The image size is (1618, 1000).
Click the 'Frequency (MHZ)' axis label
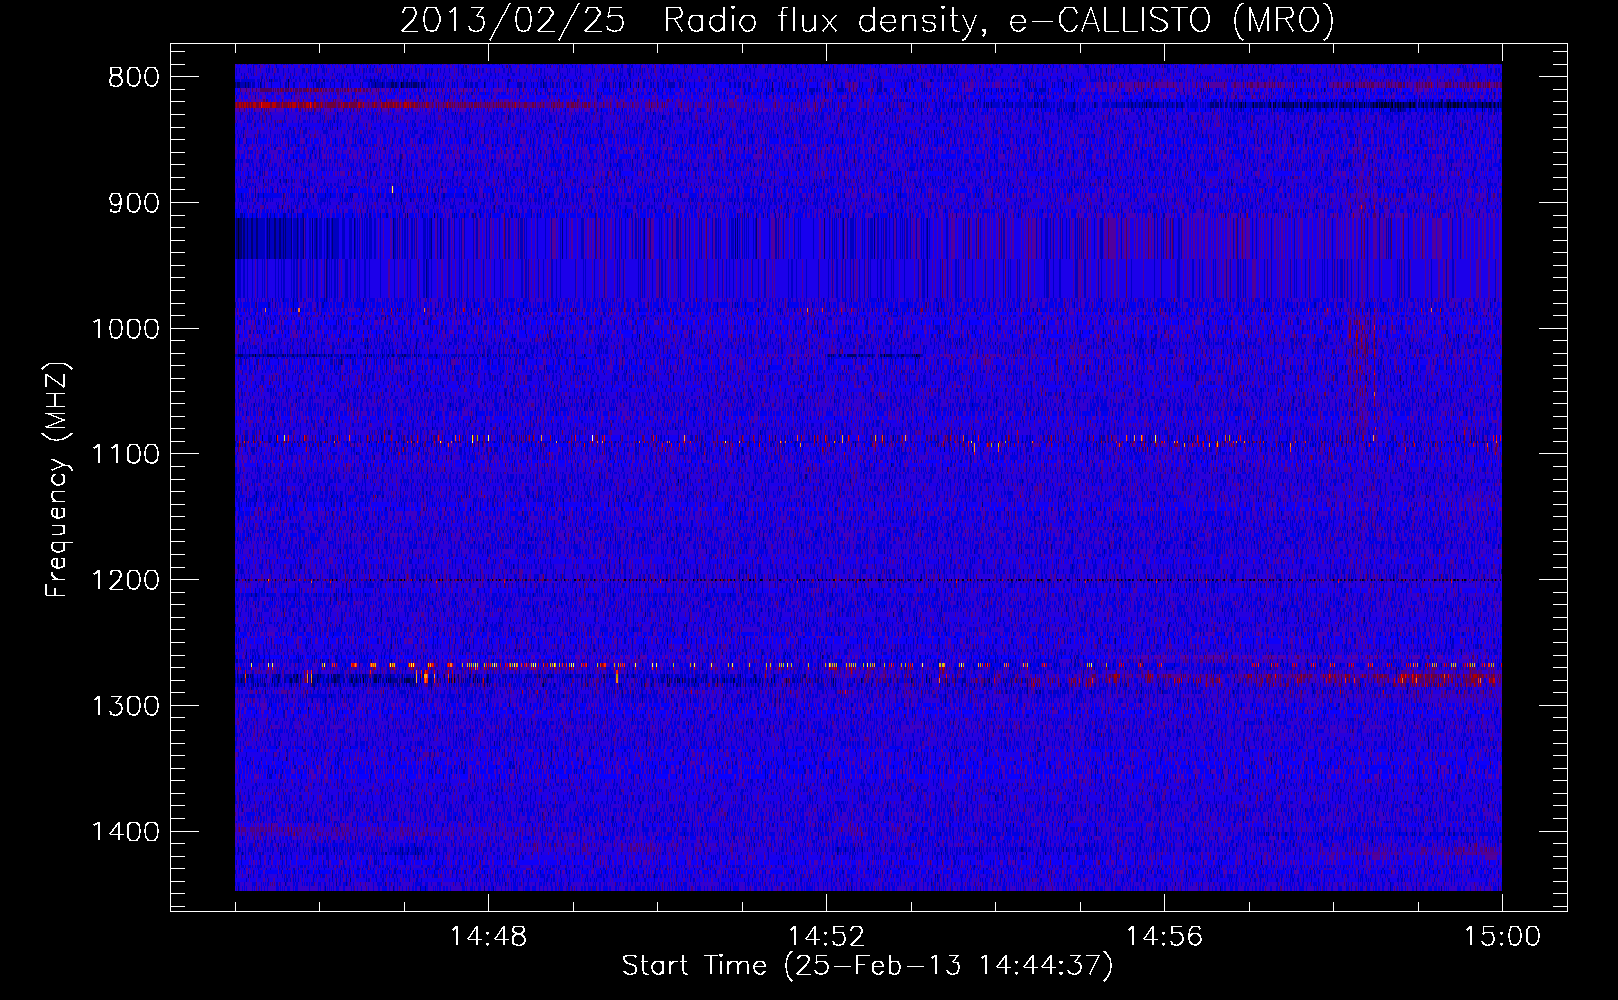coord(56,480)
